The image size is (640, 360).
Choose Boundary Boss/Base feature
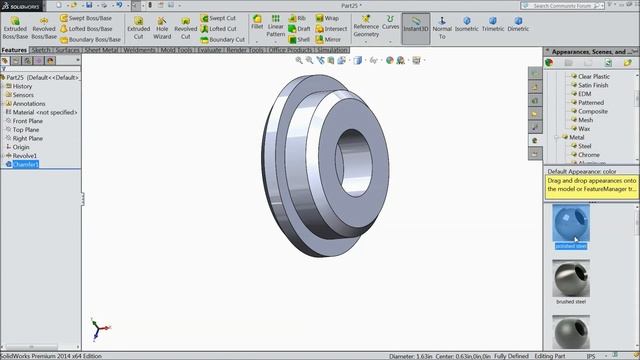pos(90,40)
